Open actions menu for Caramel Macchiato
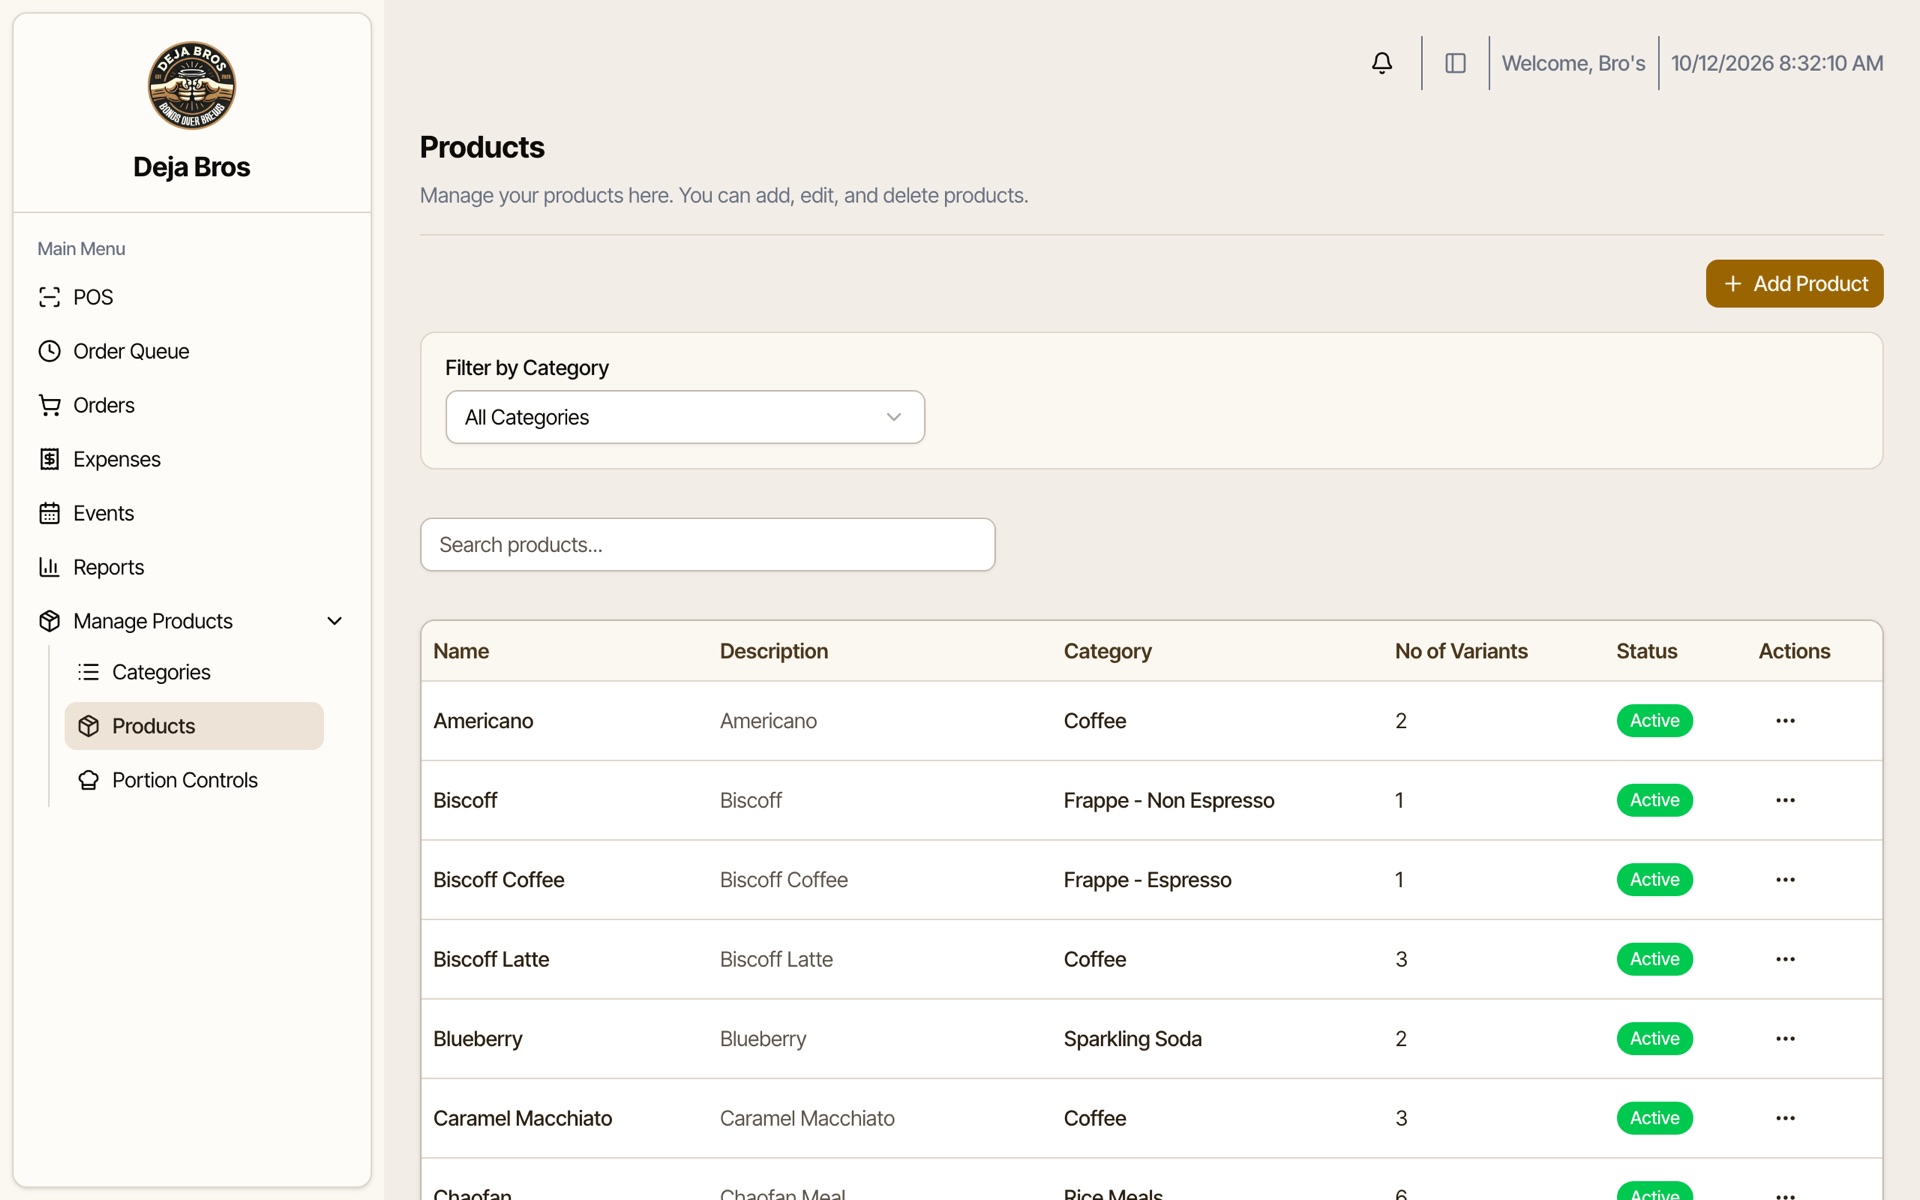 pos(1785,1118)
